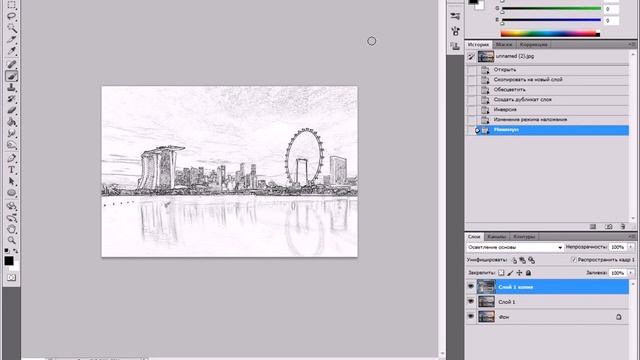Toggle Quick Mask mode button
640x360 pixels.
11,278
